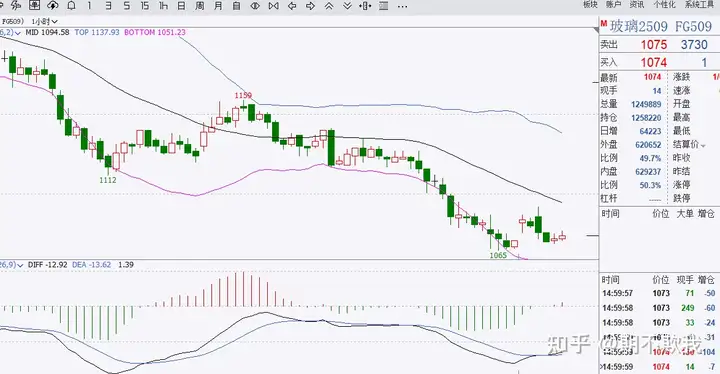The width and height of the screenshot is (720, 374).
Task: Click the right arrow navigation icon
Action: (310, 6)
